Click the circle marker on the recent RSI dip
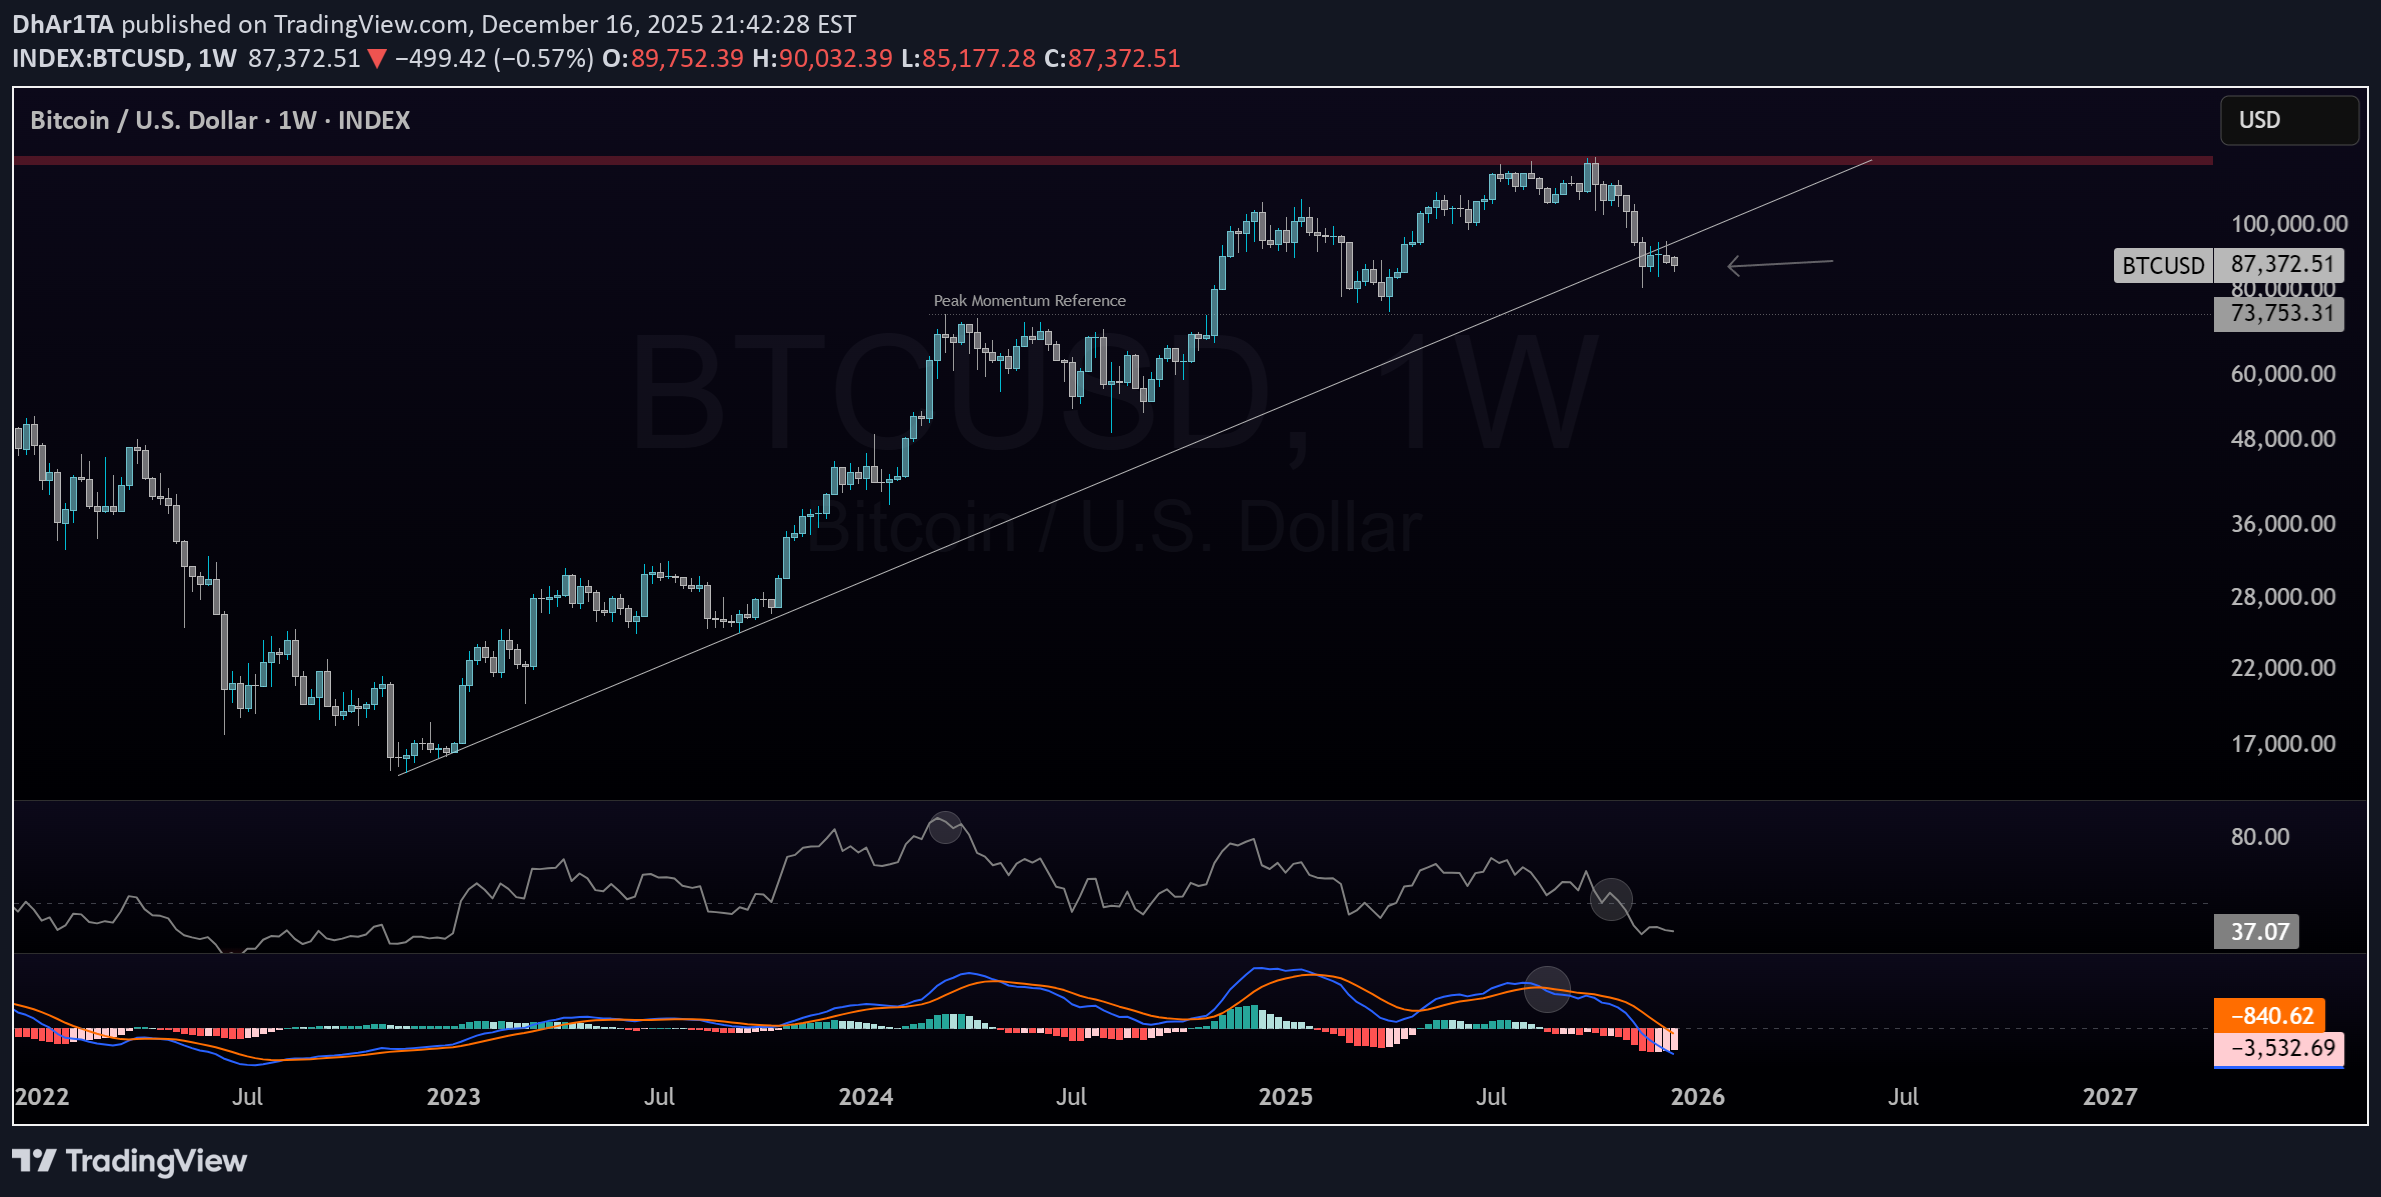The height and width of the screenshot is (1197, 2381). (1612, 898)
